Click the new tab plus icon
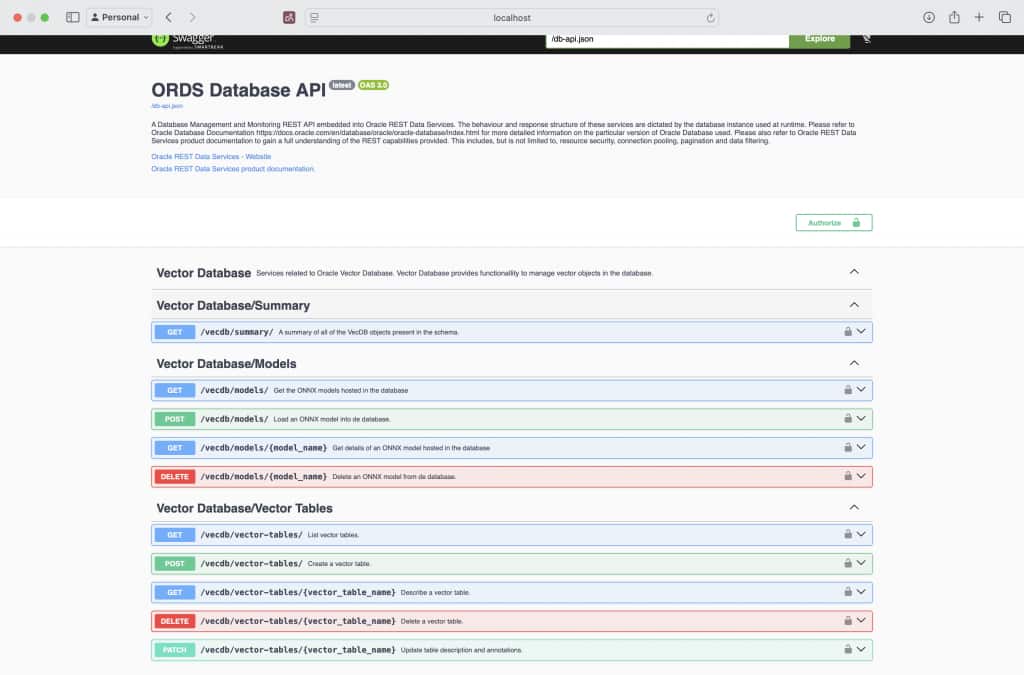This screenshot has width=1024, height=675. coord(979,16)
